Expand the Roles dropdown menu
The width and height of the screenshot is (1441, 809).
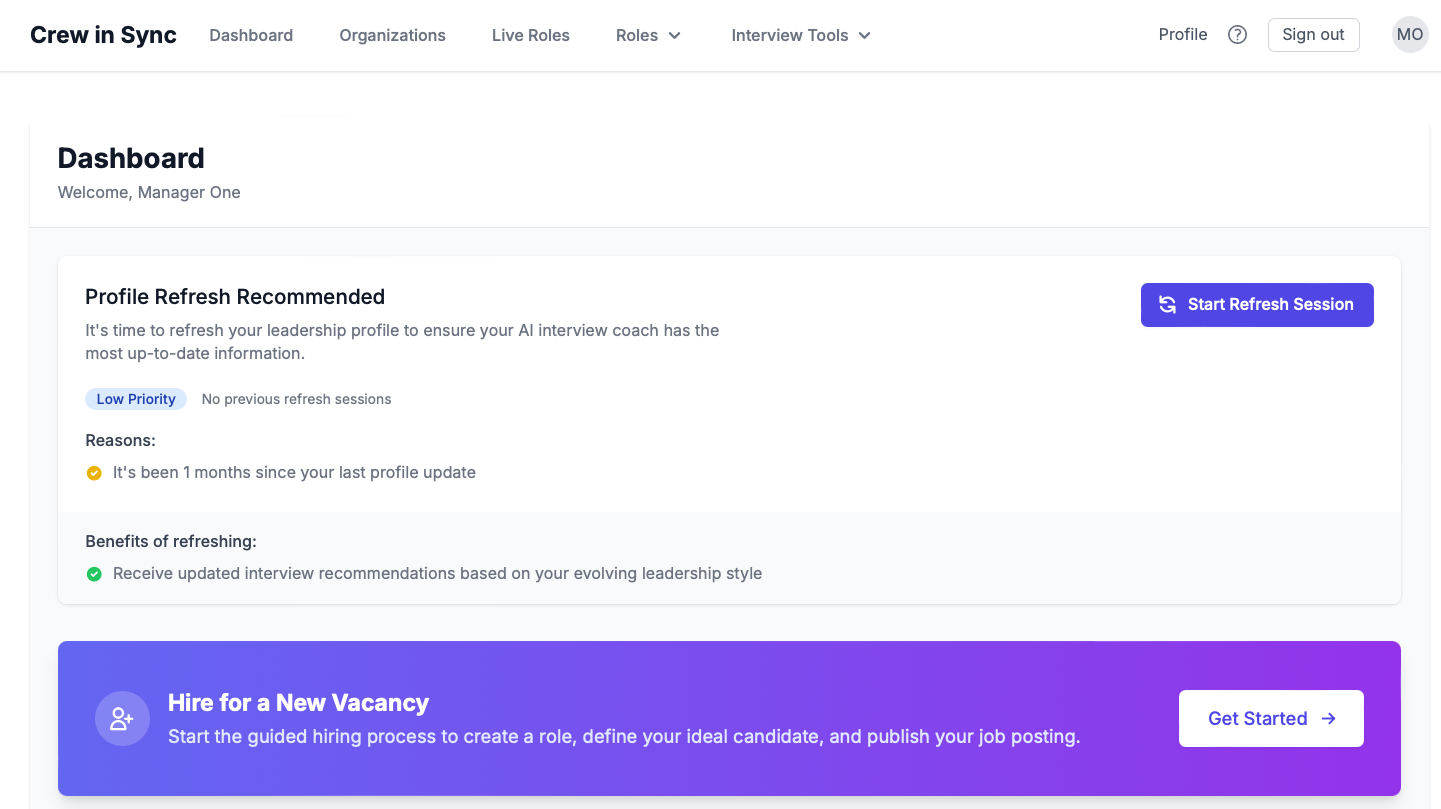point(648,35)
